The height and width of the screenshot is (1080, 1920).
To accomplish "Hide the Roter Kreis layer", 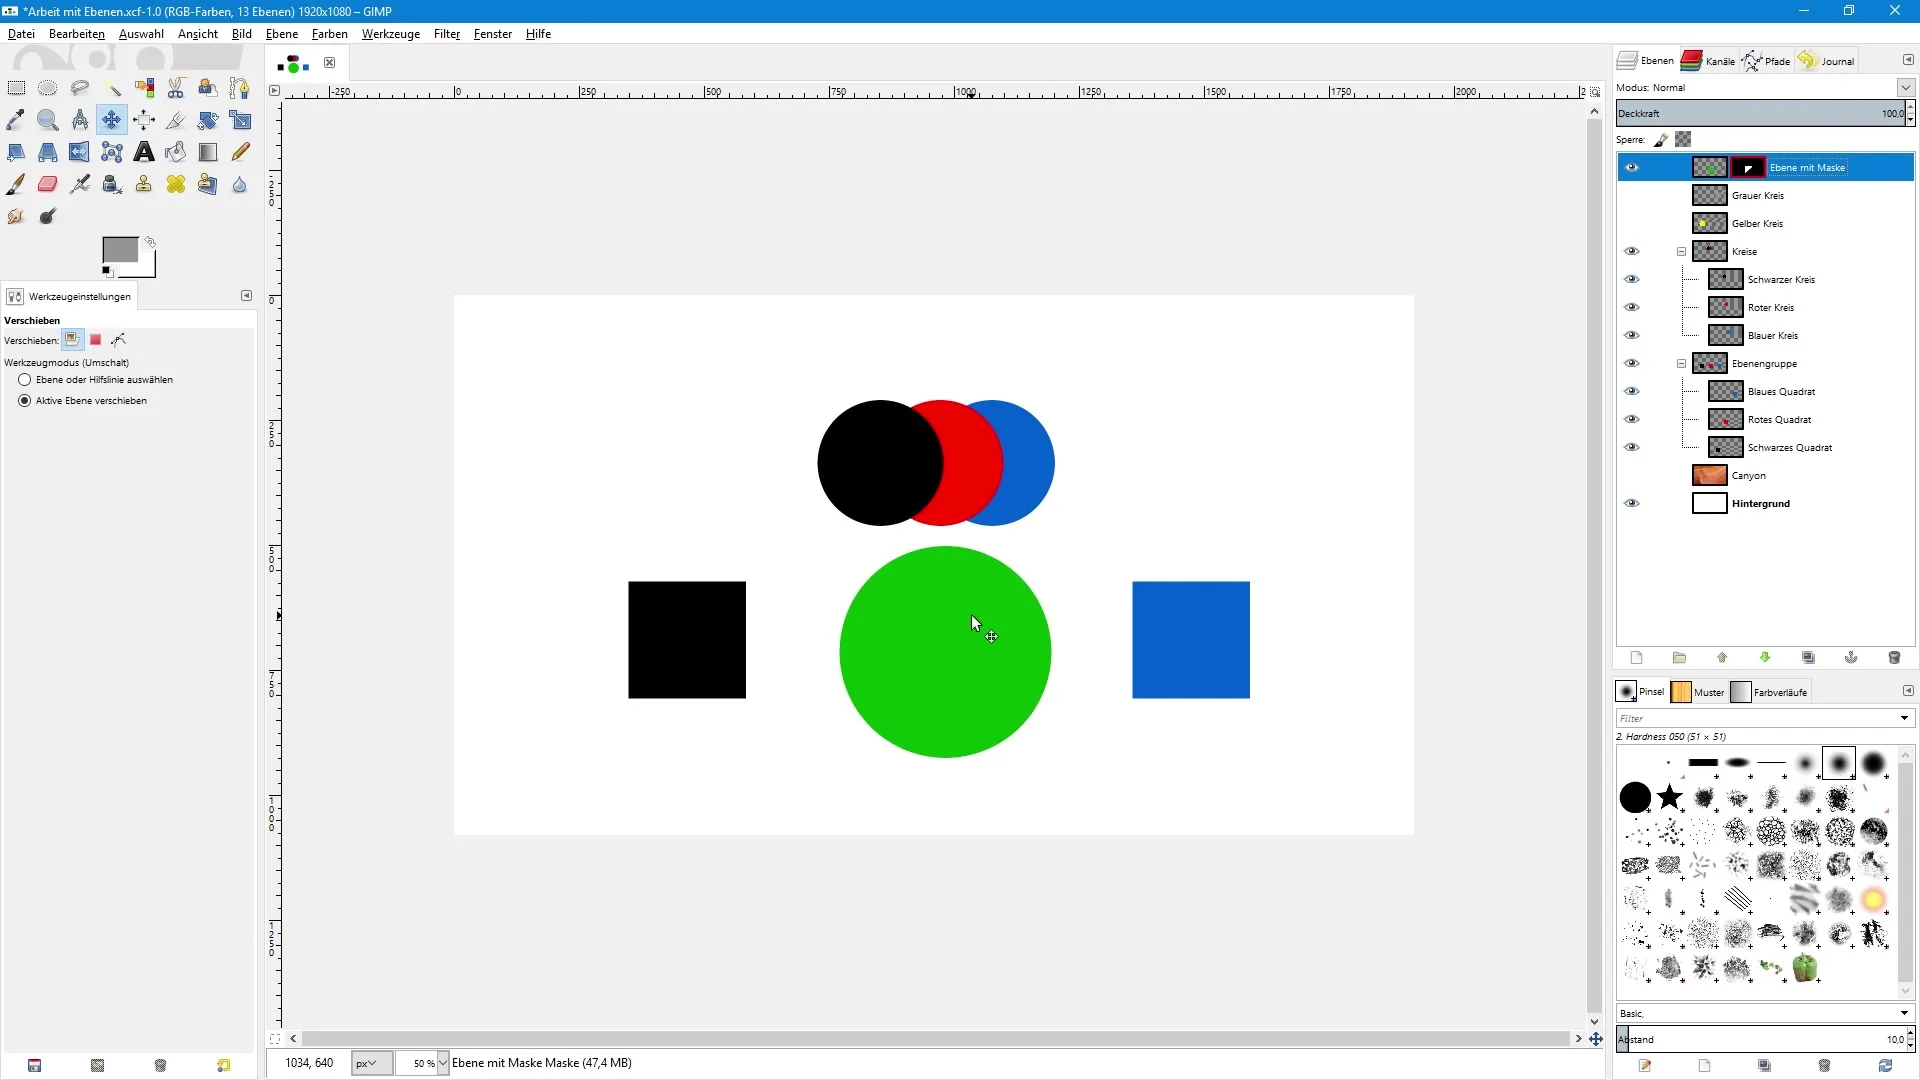I will (x=1632, y=308).
